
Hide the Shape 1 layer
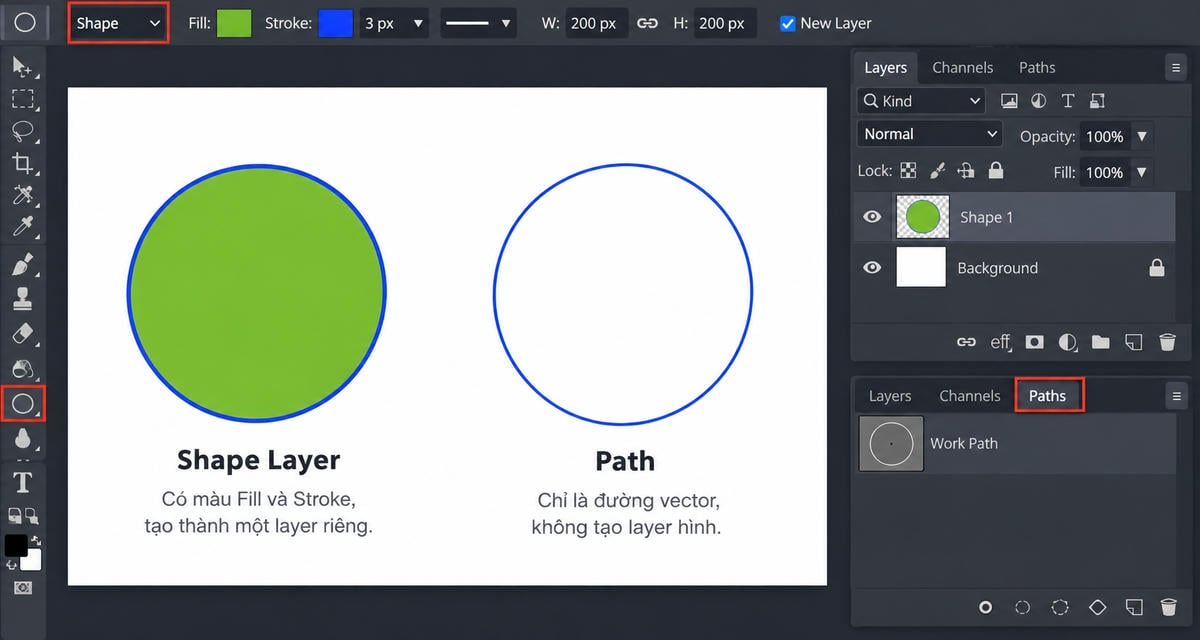pyautogui.click(x=873, y=217)
